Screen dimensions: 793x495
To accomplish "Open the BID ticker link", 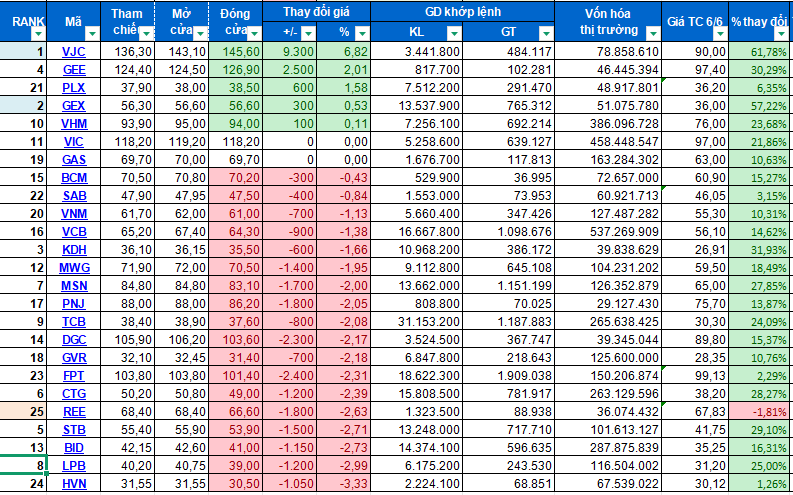I will [73, 448].
